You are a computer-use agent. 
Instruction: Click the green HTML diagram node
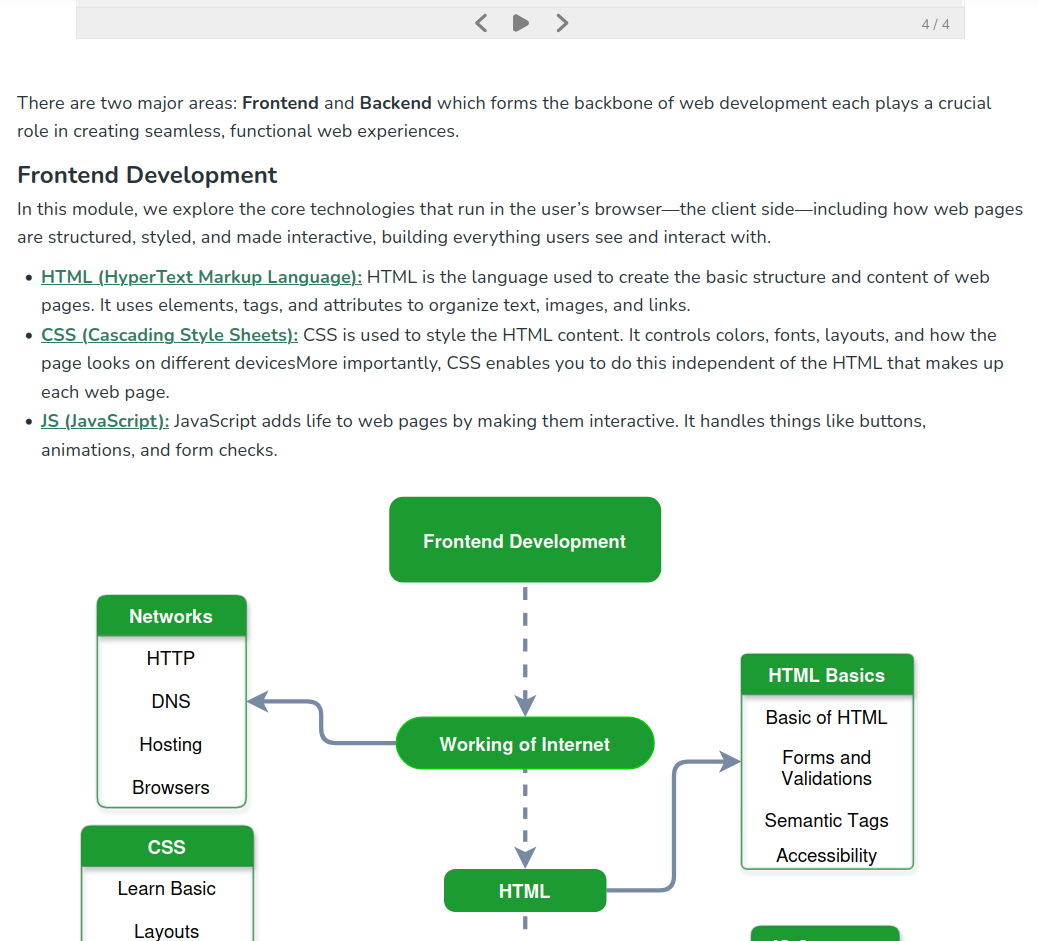coord(525,891)
